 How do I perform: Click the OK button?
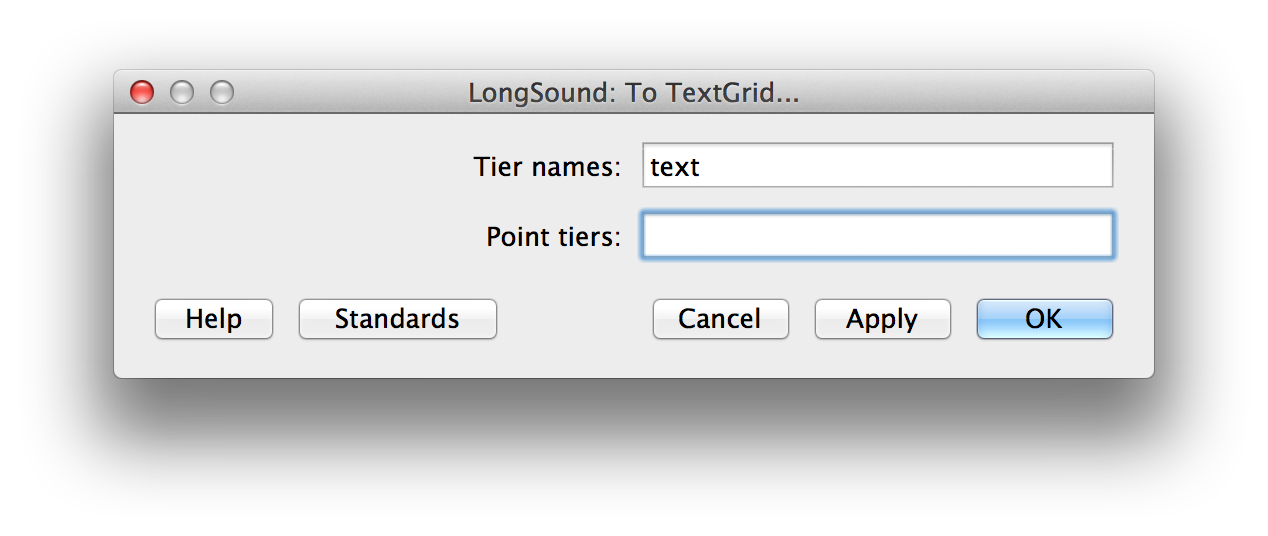click(x=1044, y=319)
